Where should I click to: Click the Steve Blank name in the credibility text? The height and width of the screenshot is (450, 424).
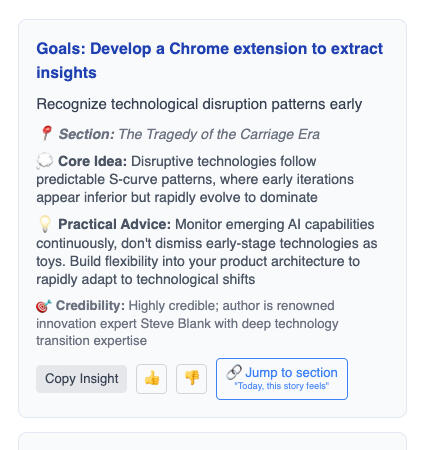pos(176,324)
